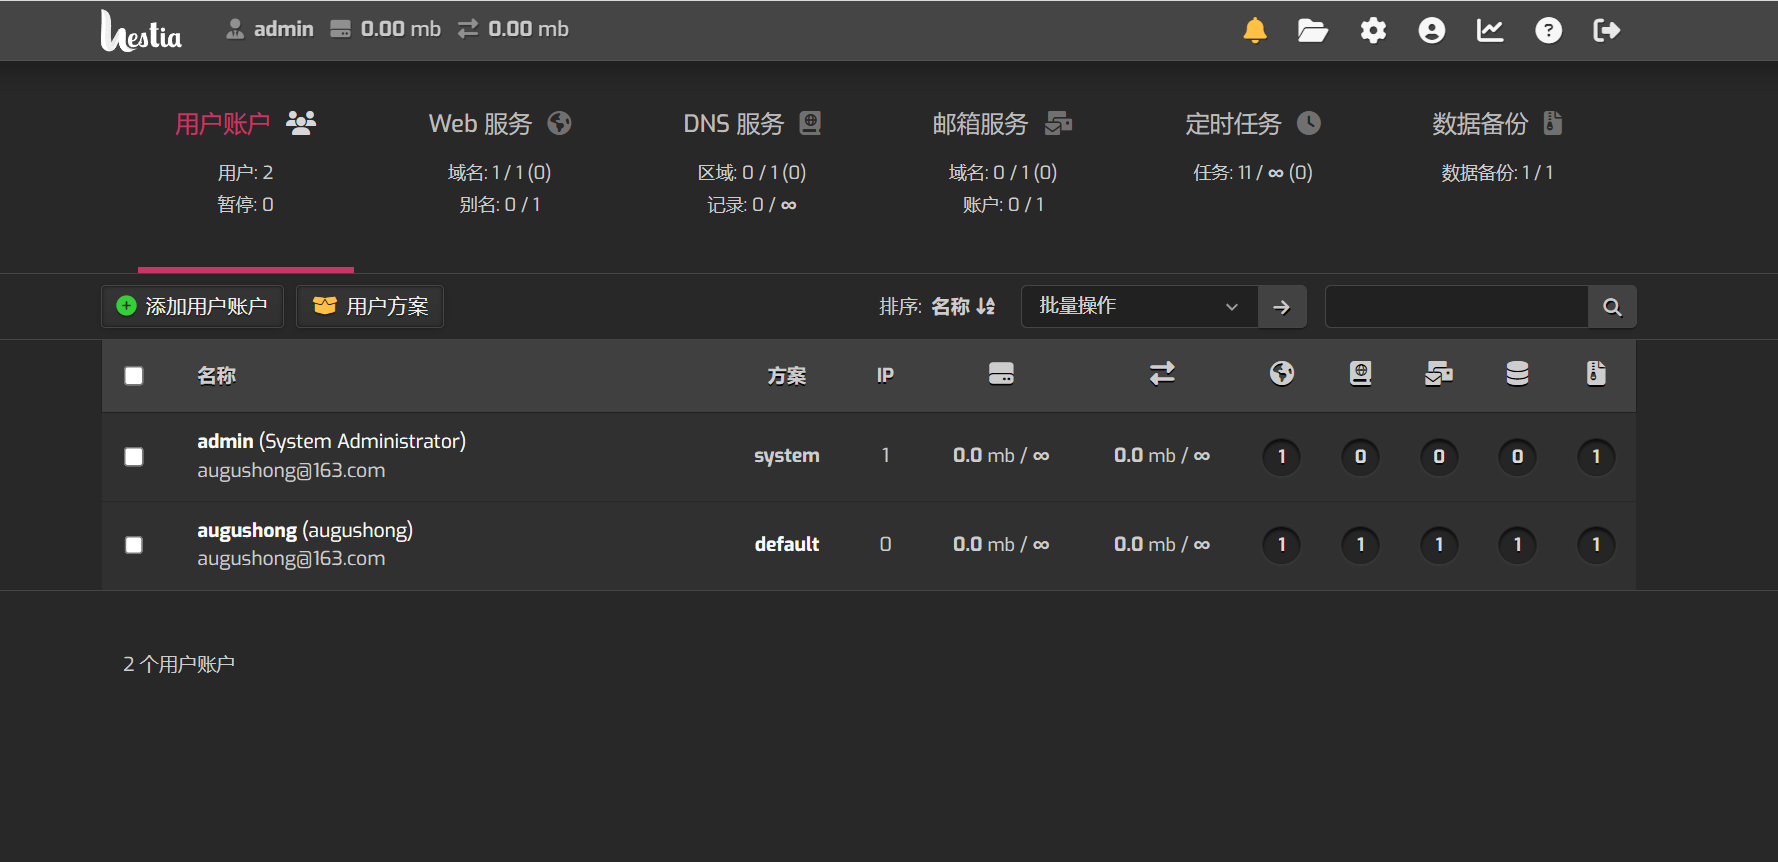1778x862 pixels.
Task: Open the file manager folder icon
Action: pyautogui.click(x=1312, y=30)
